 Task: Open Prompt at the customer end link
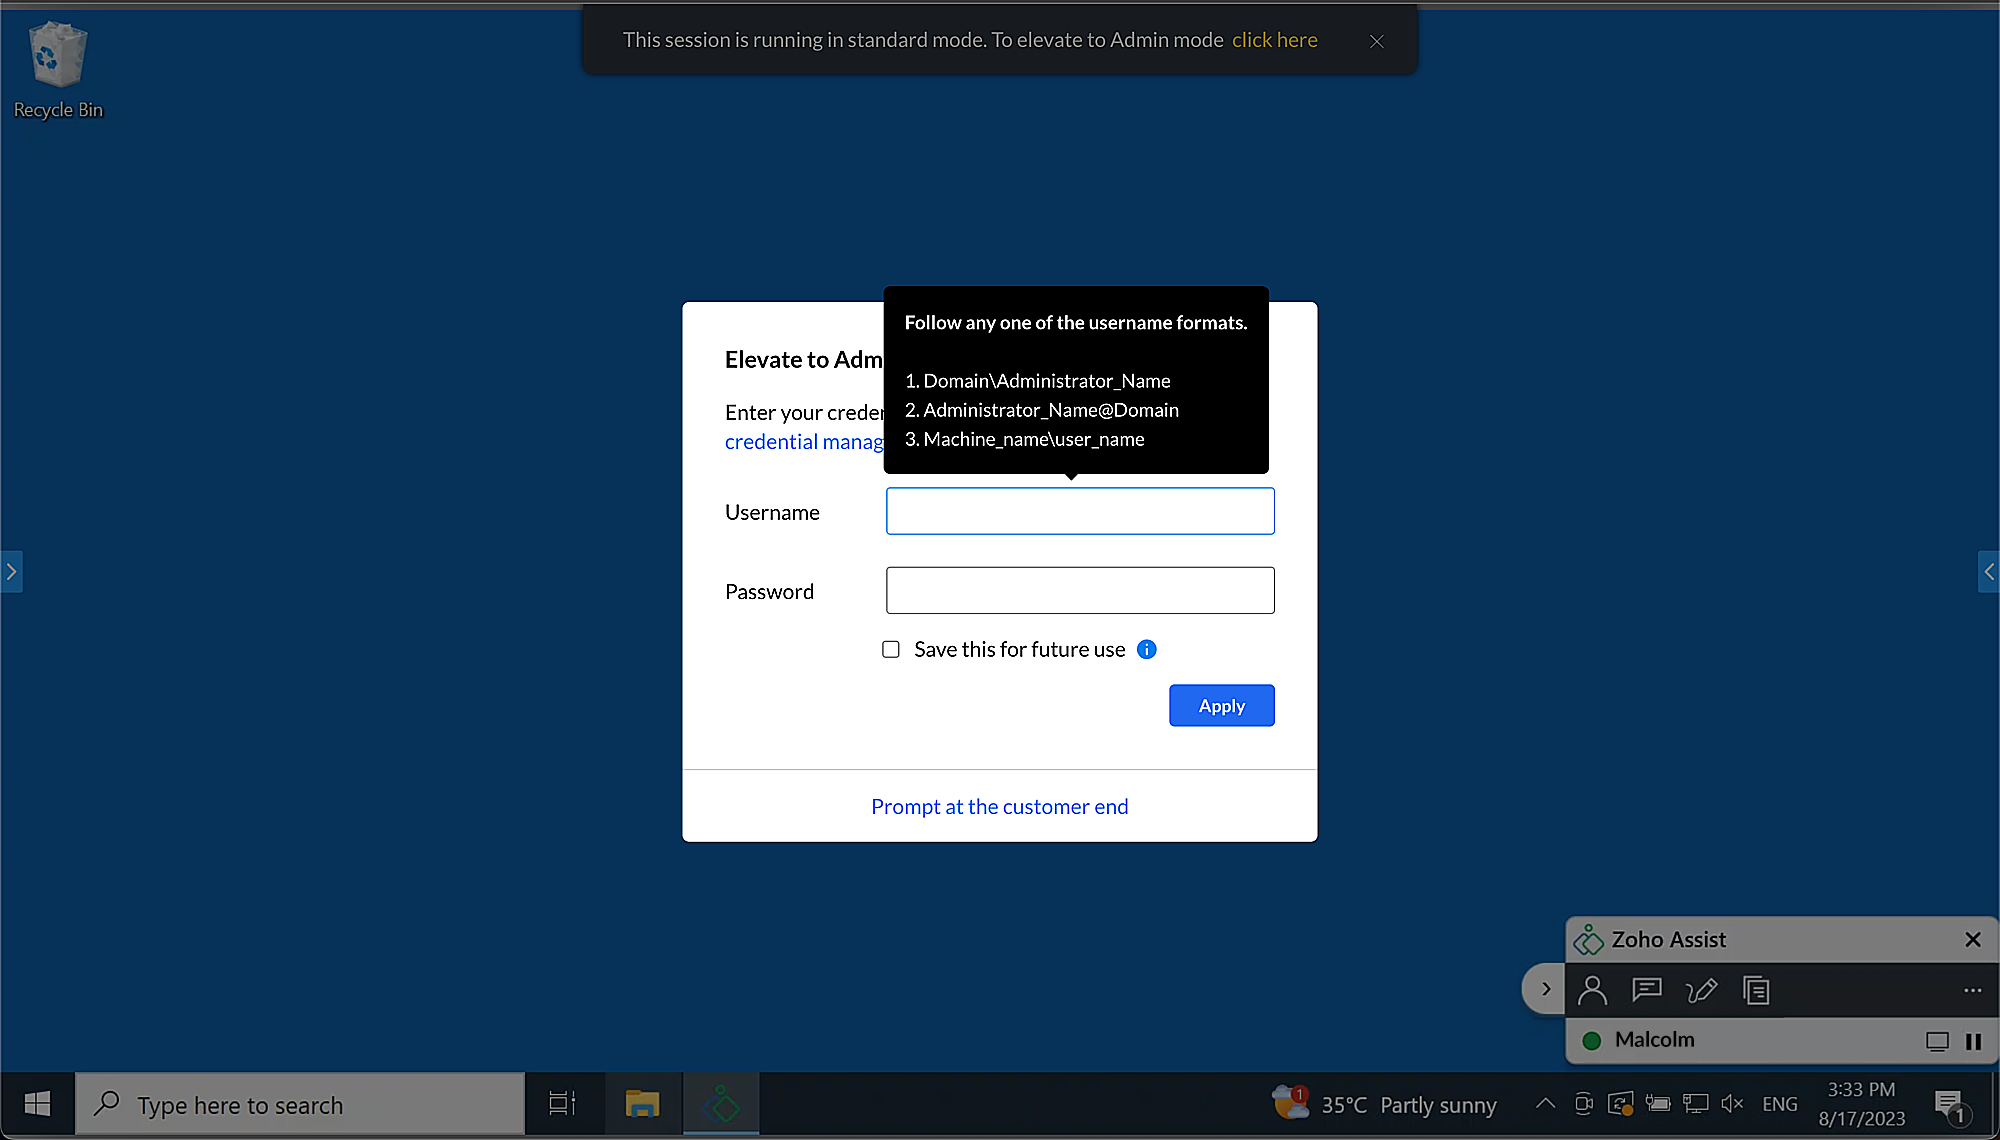(999, 806)
